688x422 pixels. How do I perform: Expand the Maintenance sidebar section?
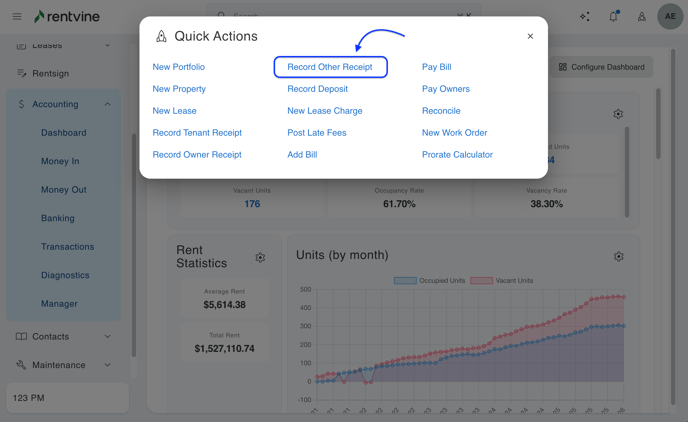(x=107, y=365)
